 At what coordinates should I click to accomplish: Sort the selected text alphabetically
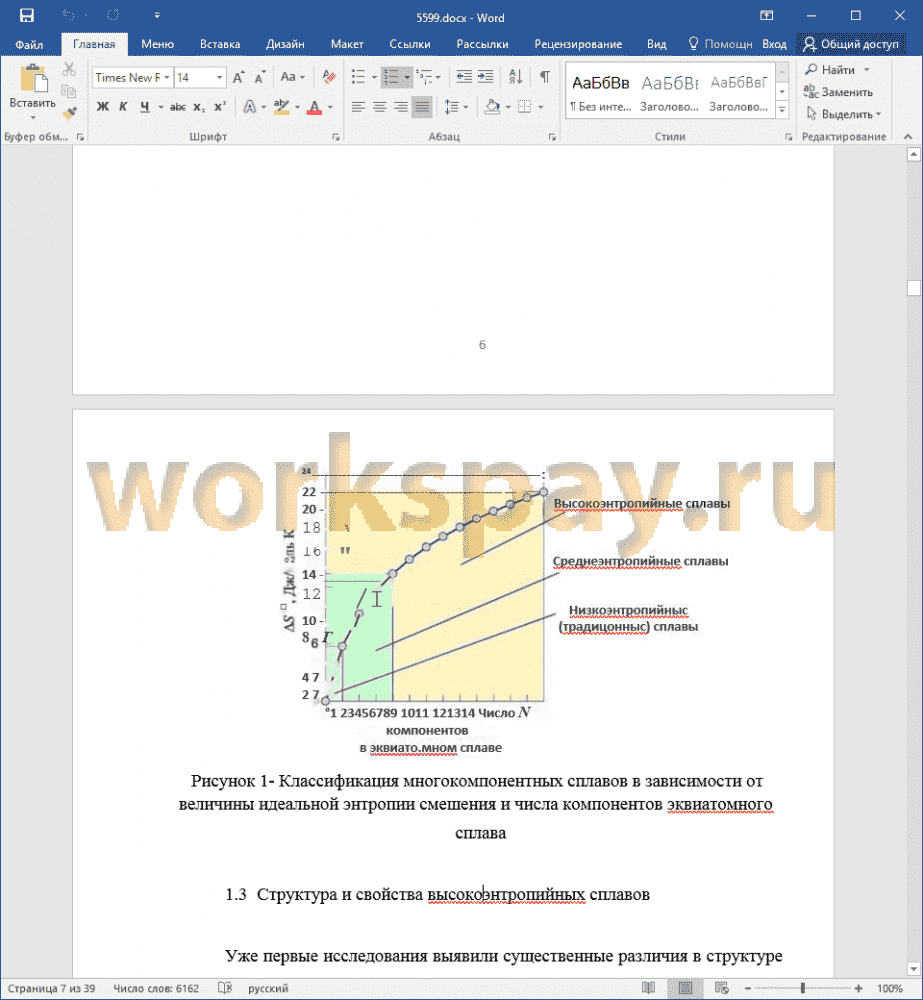tap(515, 77)
